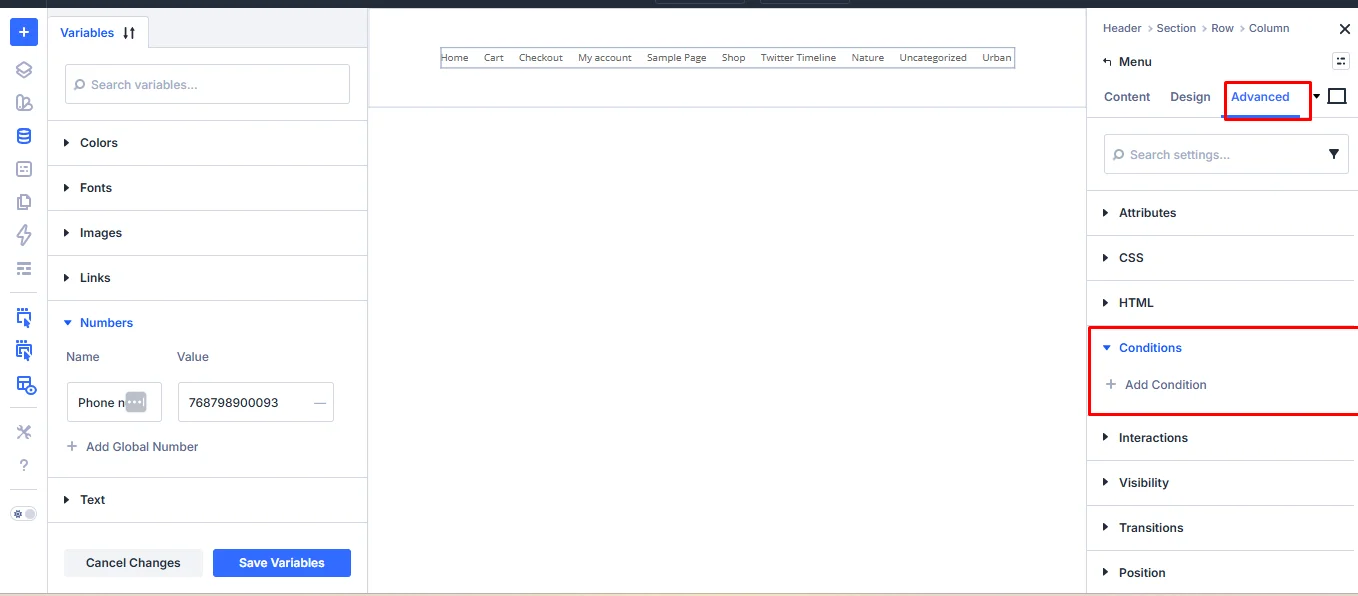Click the layout preview eye icon in sidebar
This screenshot has height=596, width=1358.
(26, 385)
